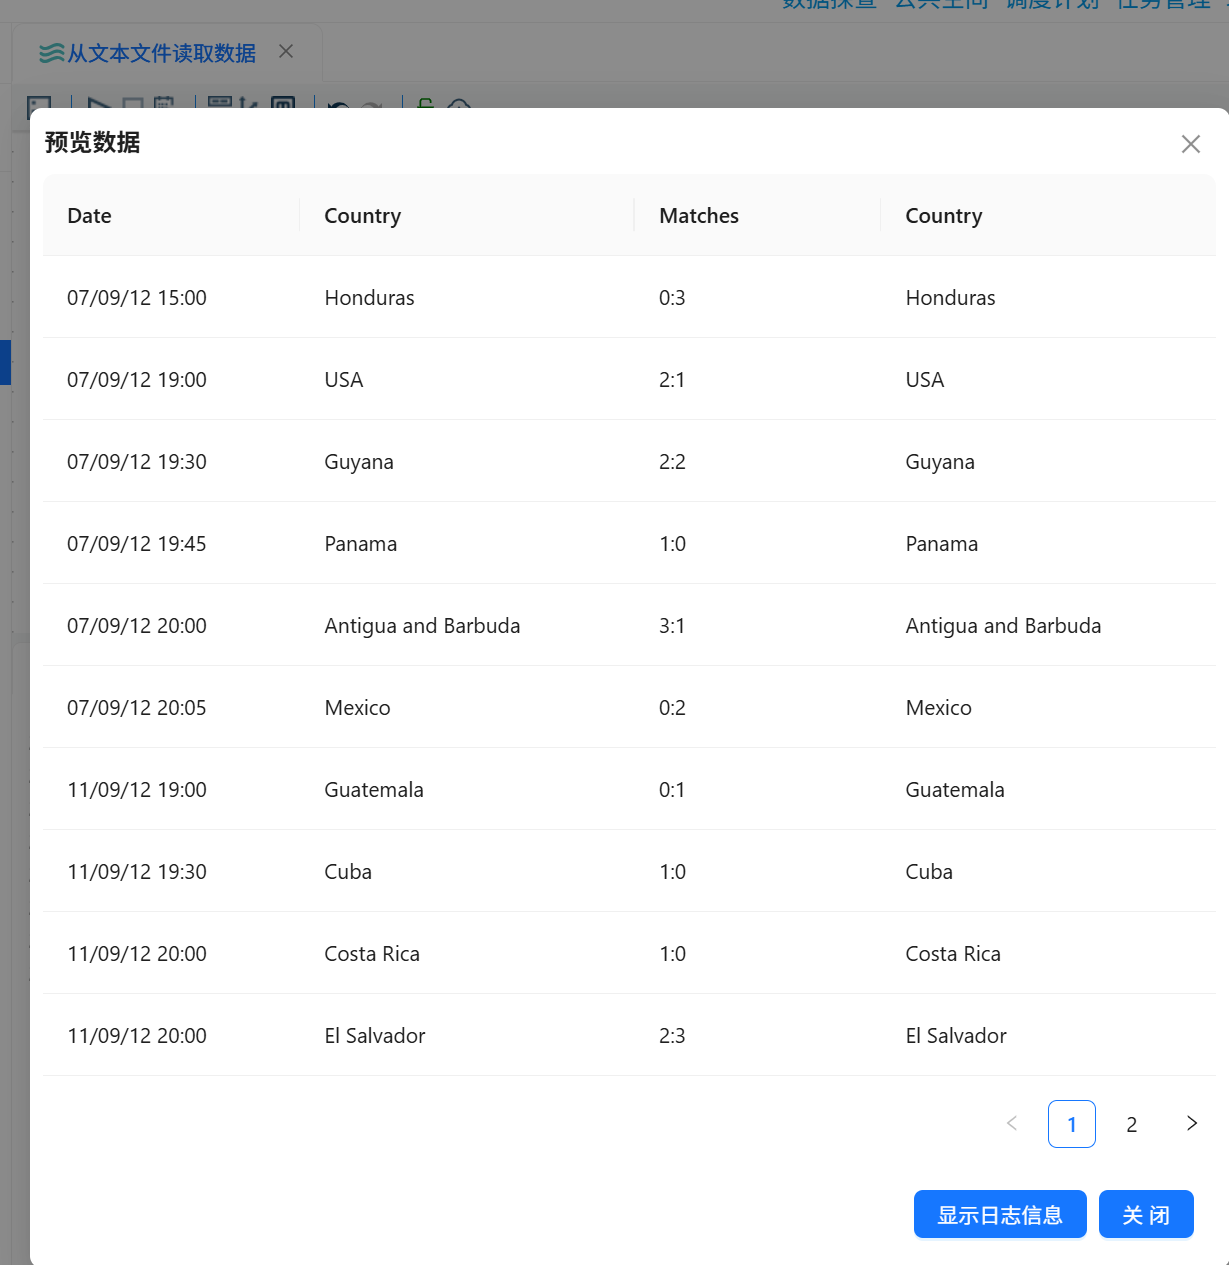Click the 1:0 score in Cuba row

[x=672, y=872]
